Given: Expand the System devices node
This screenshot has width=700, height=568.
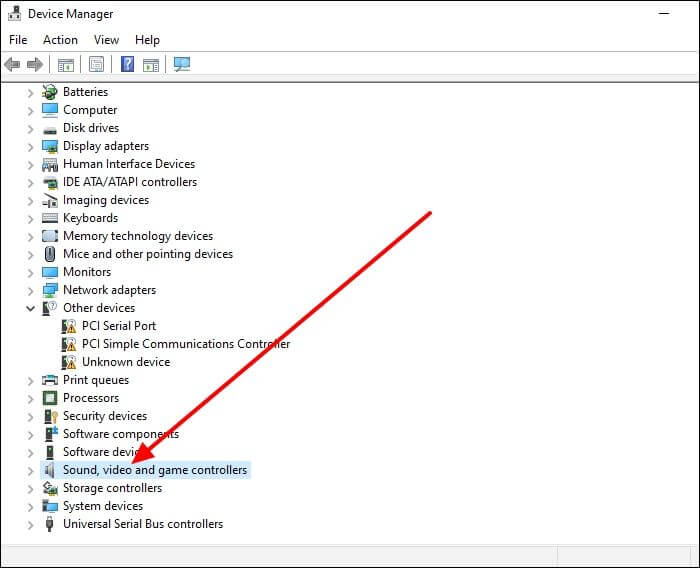Looking at the screenshot, I should point(30,507).
